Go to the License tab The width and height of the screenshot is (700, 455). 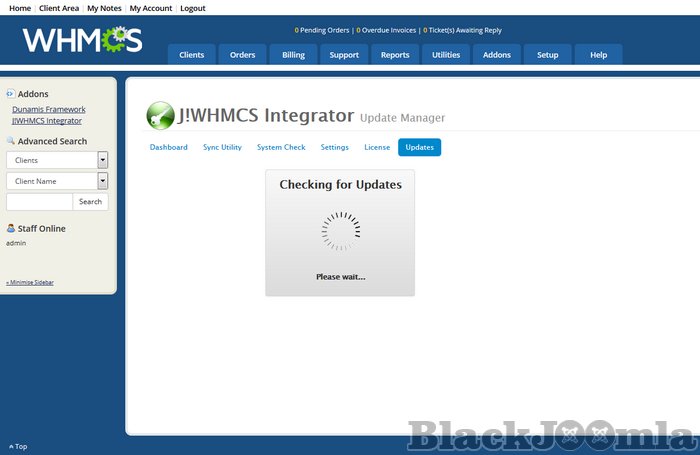tap(377, 147)
